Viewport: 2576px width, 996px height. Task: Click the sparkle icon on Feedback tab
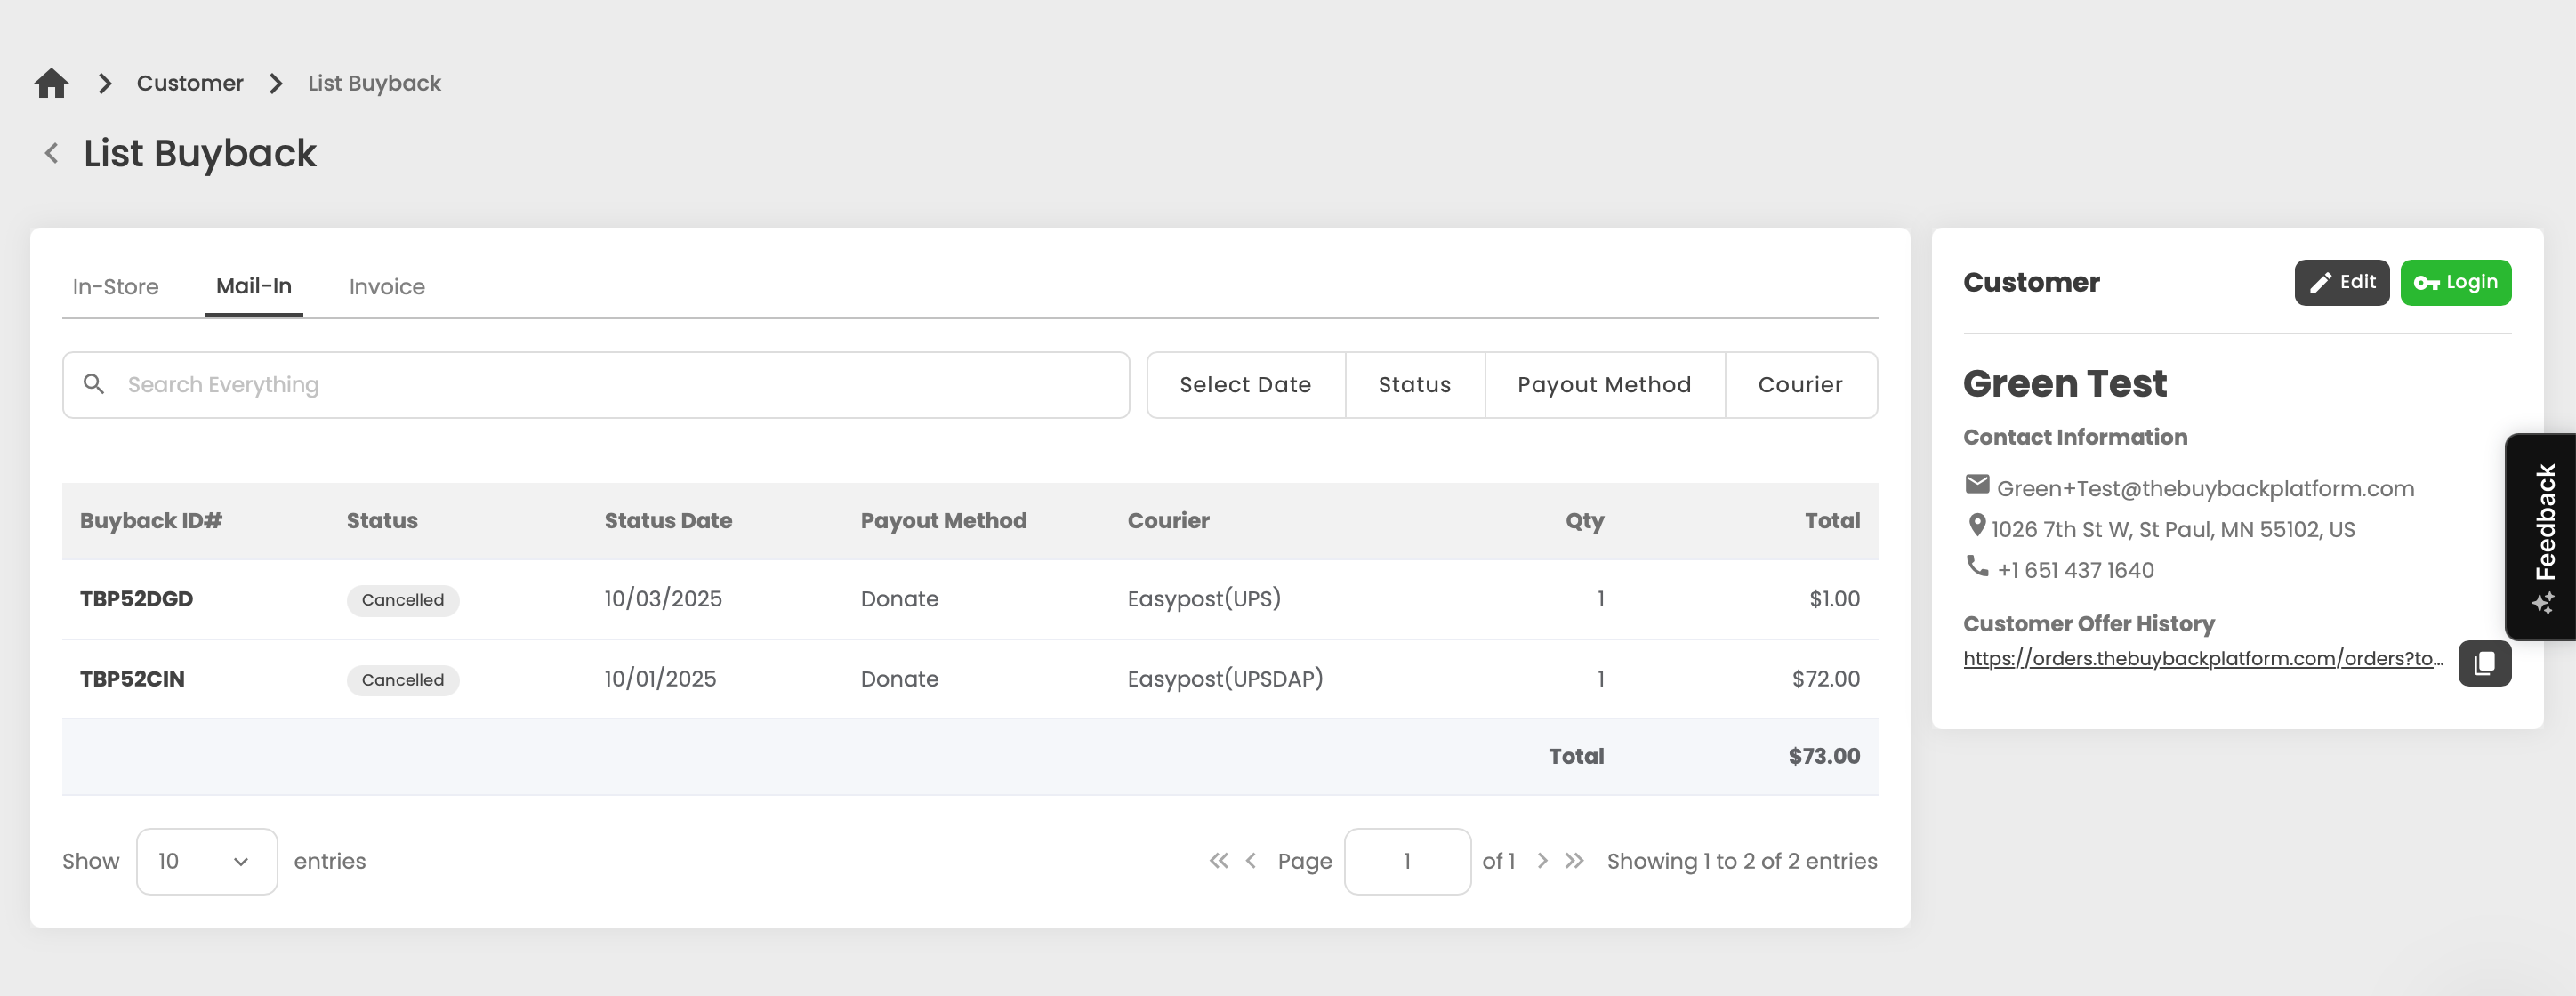(x=2543, y=603)
